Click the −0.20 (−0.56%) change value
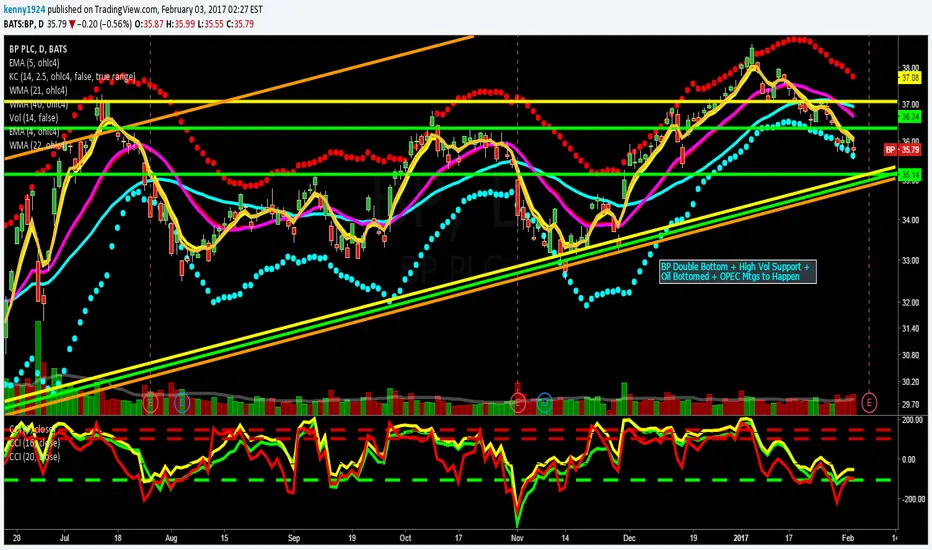The image size is (932, 550). coord(105,24)
